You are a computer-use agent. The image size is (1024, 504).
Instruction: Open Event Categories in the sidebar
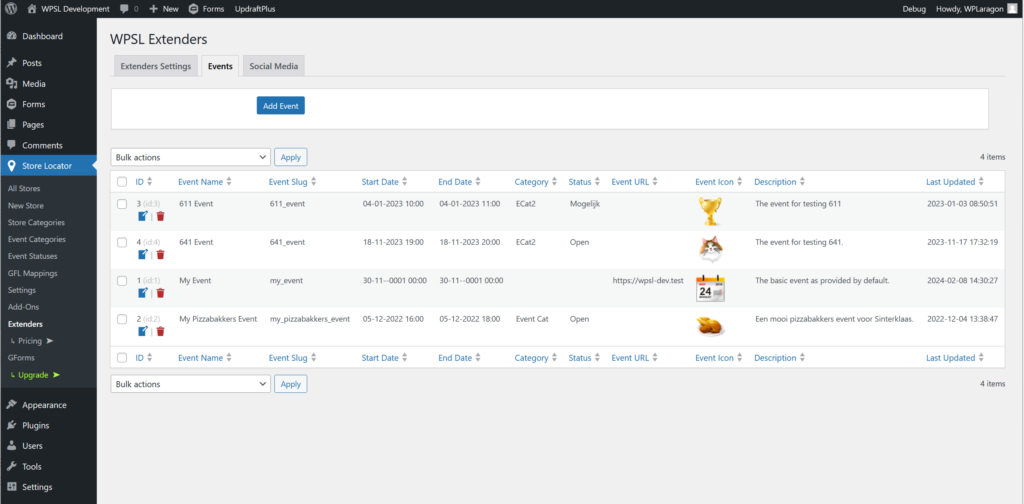(x=37, y=240)
